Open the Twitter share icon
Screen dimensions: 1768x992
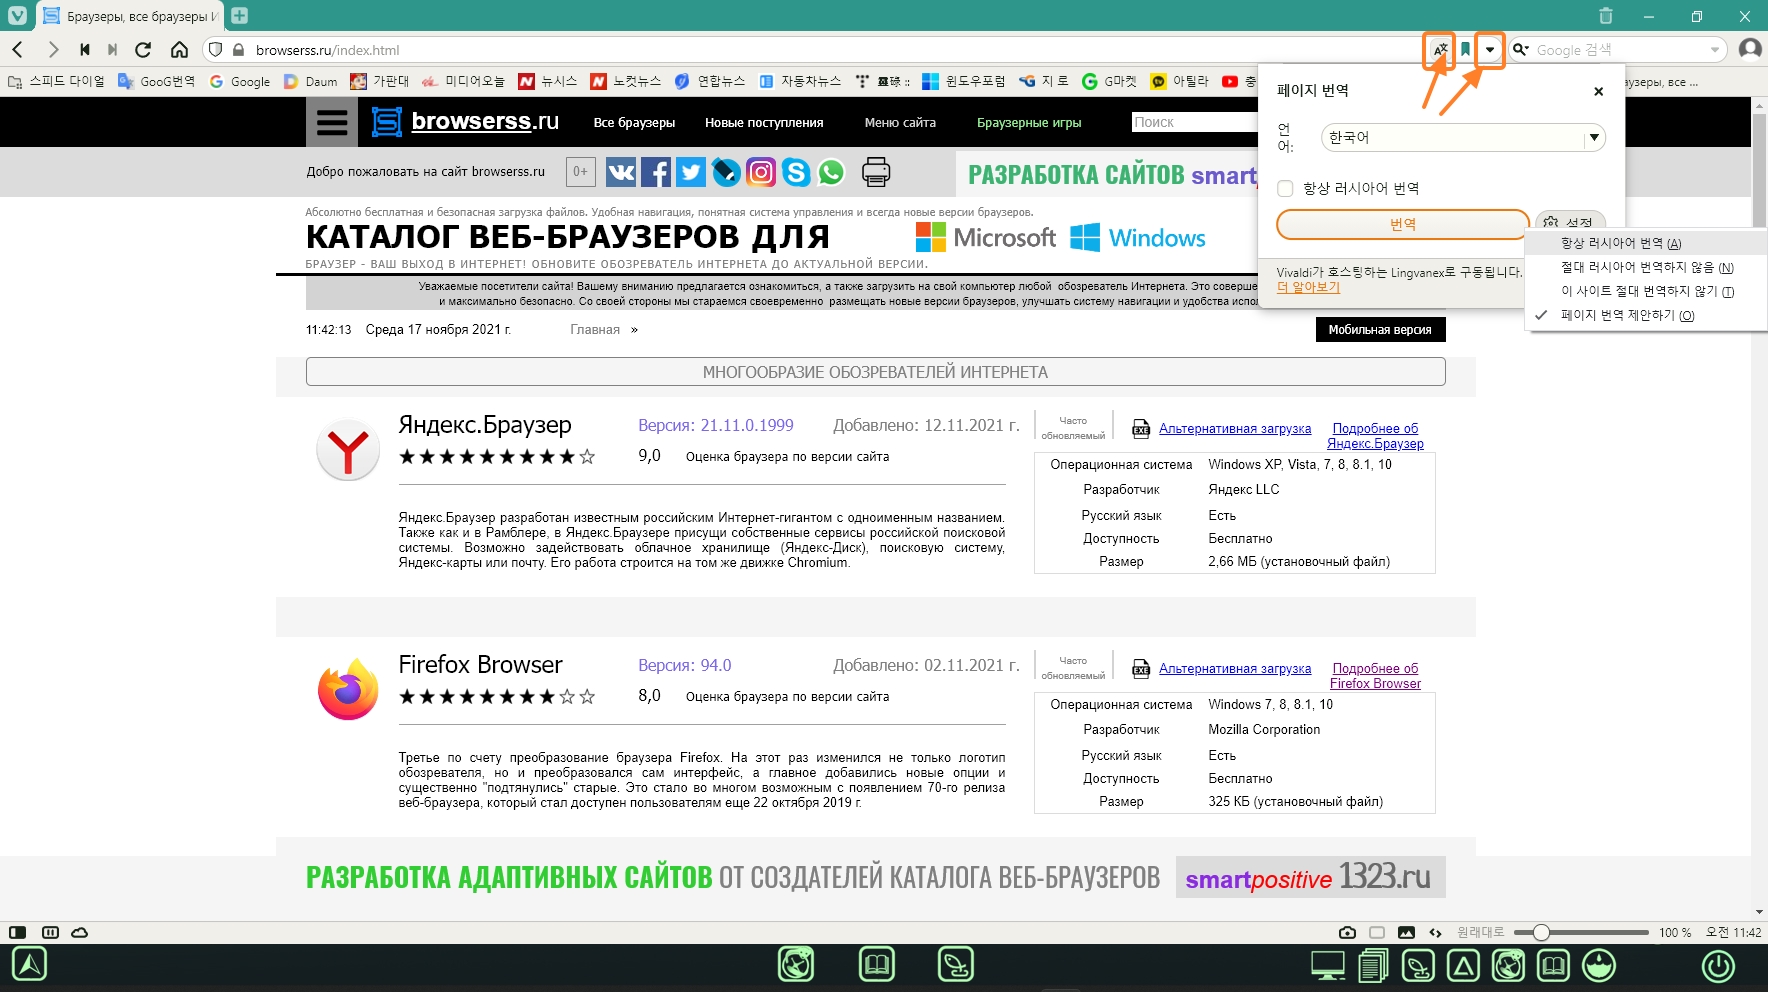tap(691, 172)
